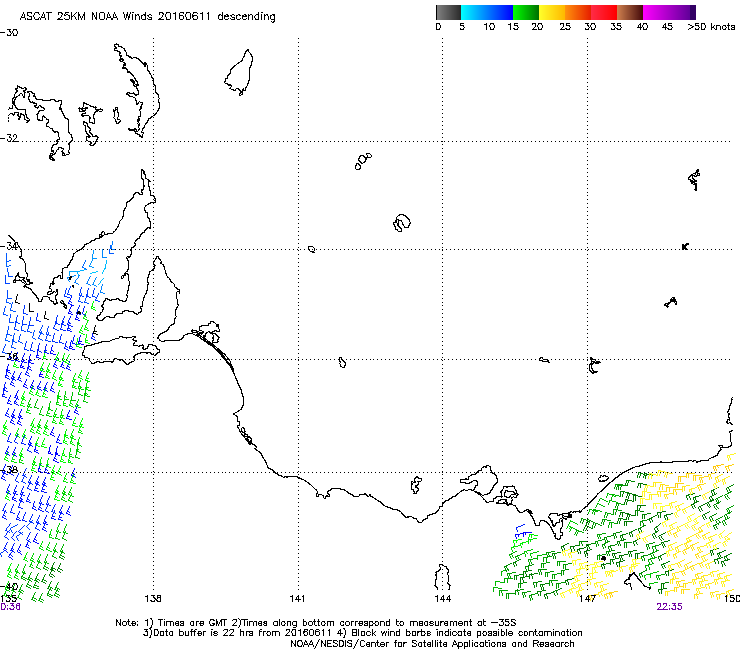
Task: Click the '135' longitude label
Action: point(8,599)
